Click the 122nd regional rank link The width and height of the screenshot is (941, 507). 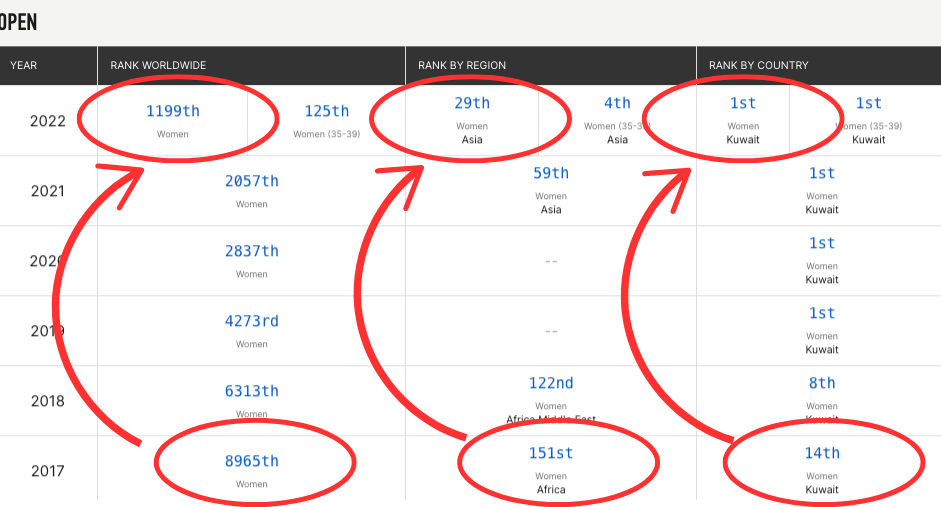(x=551, y=383)
